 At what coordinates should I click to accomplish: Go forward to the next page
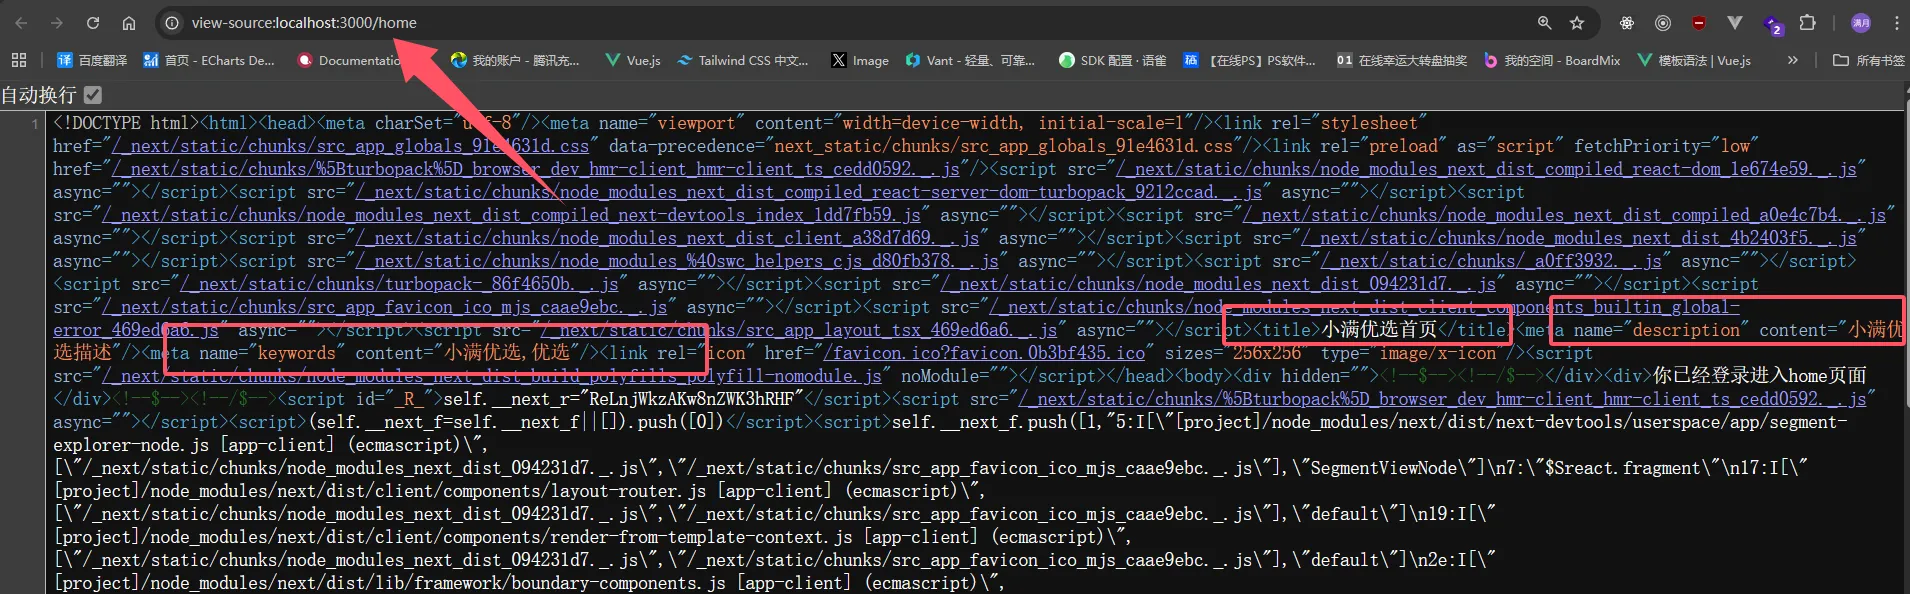pos(57,22)
